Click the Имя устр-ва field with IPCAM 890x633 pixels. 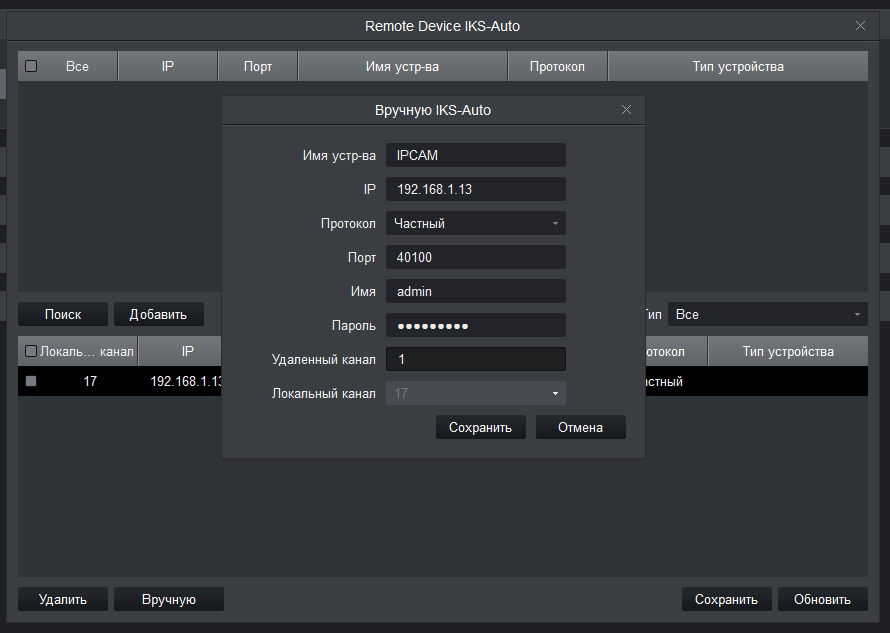coord(475,155)
